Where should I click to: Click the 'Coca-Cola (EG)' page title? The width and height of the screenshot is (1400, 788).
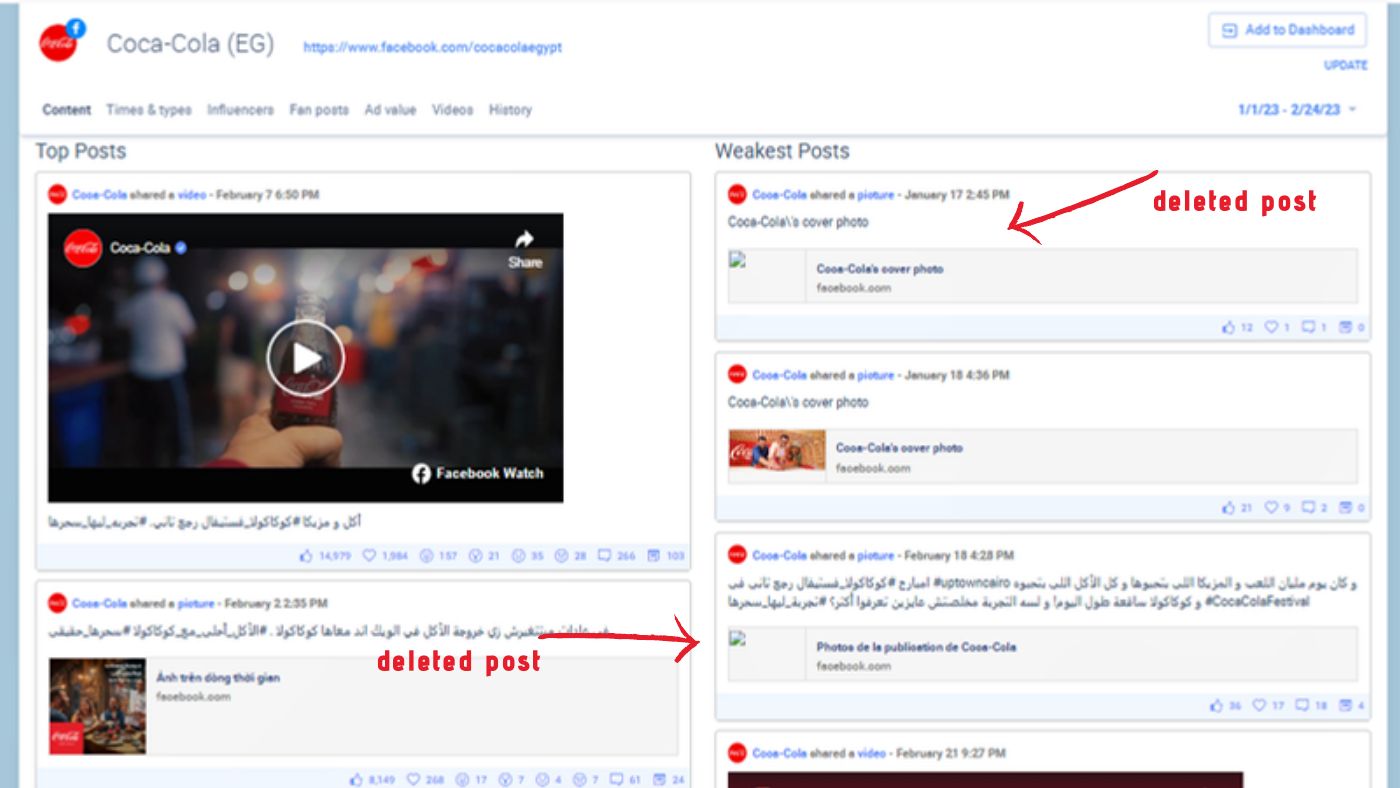tap(190, 44)
